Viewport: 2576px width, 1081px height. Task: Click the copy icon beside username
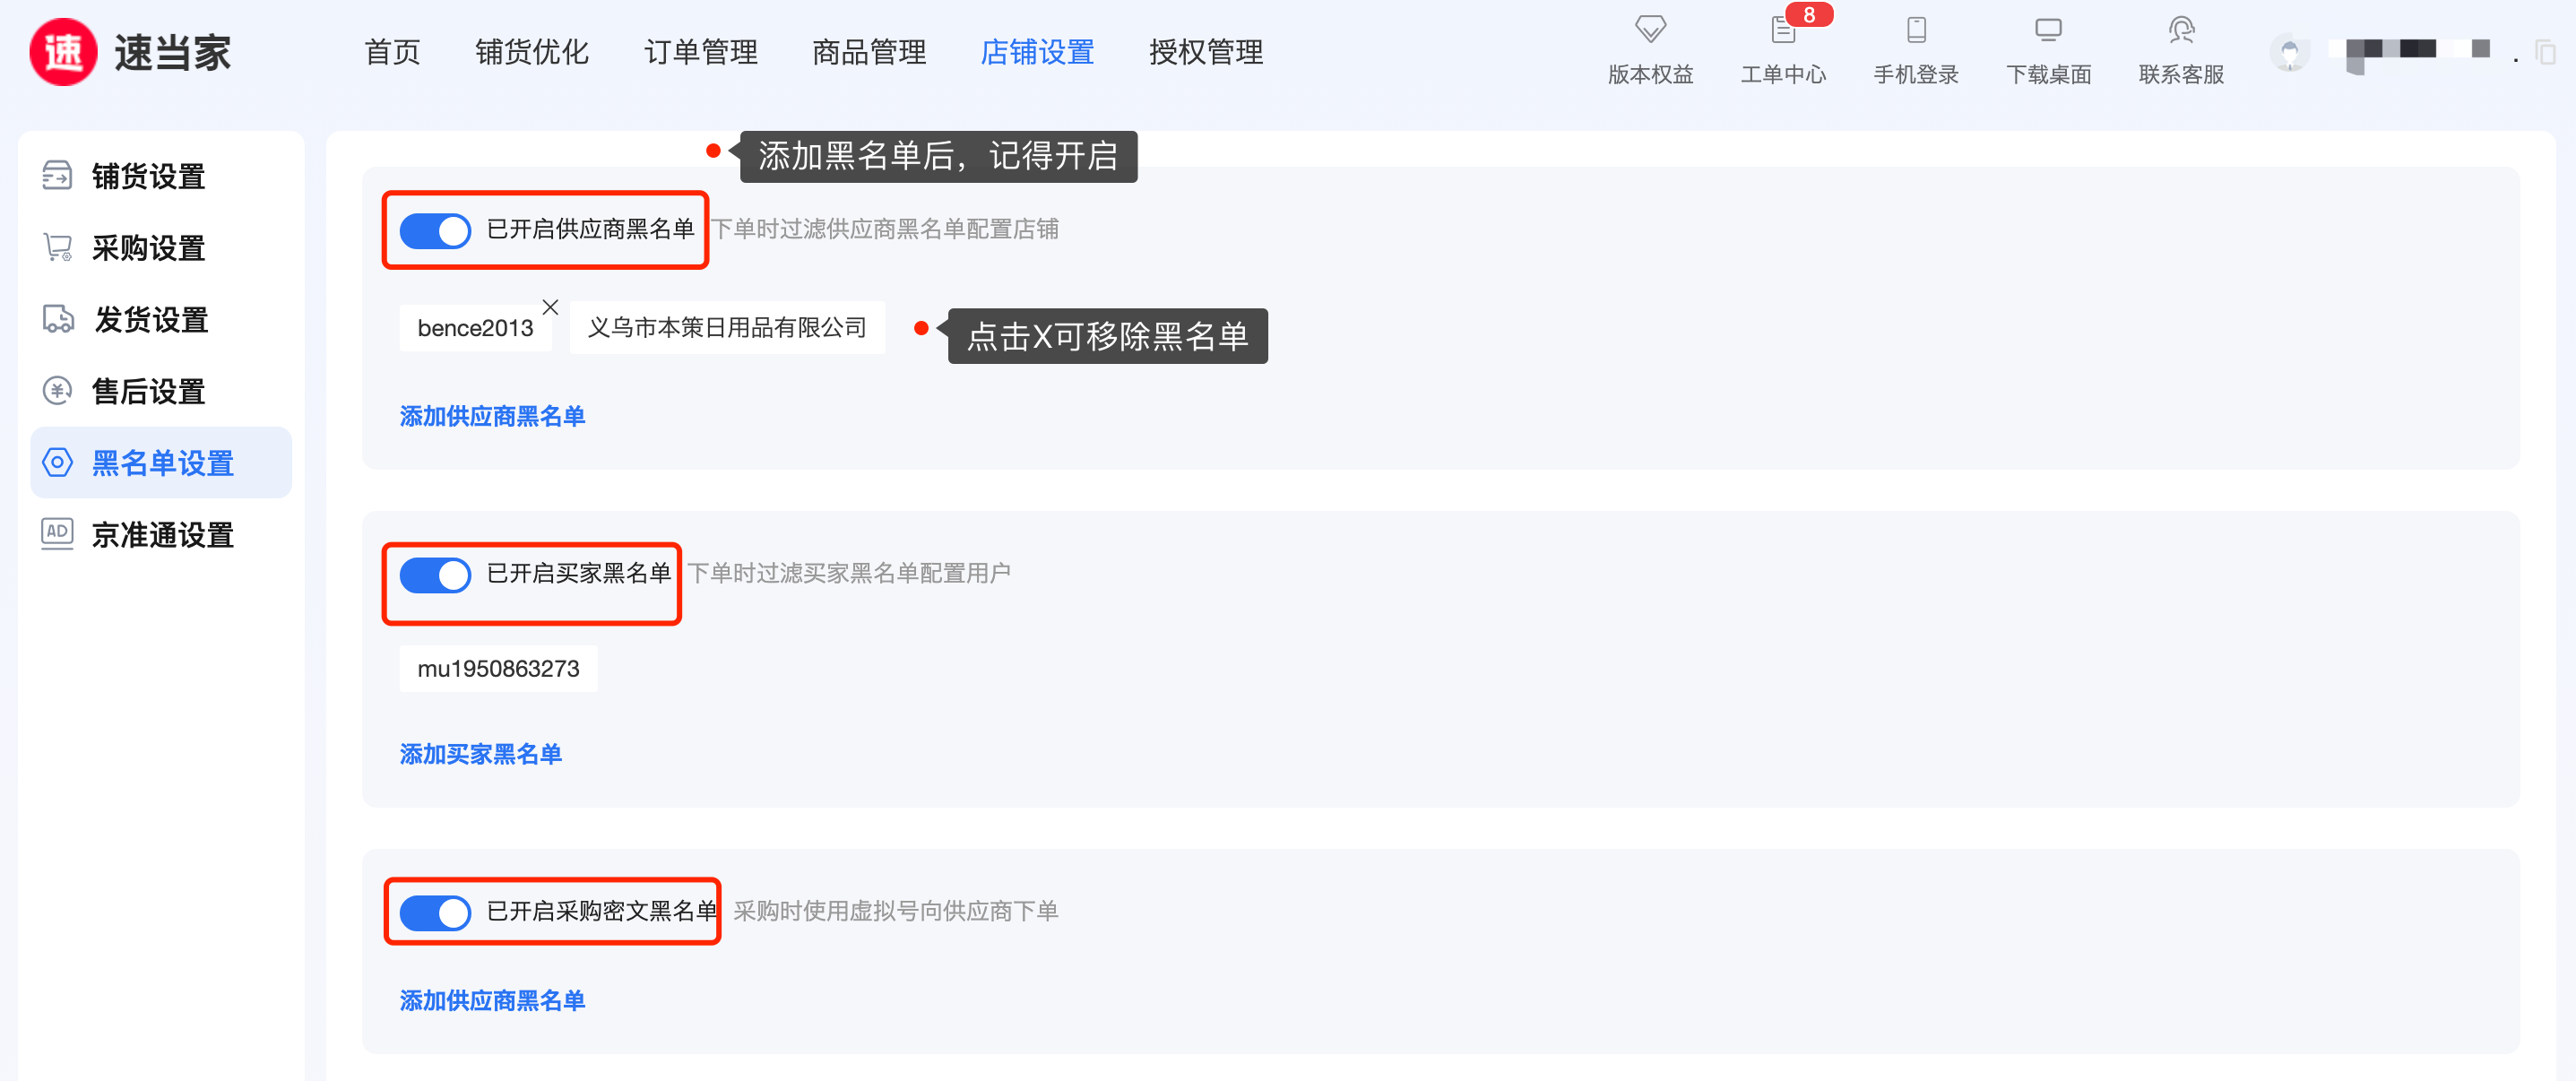2544,52
